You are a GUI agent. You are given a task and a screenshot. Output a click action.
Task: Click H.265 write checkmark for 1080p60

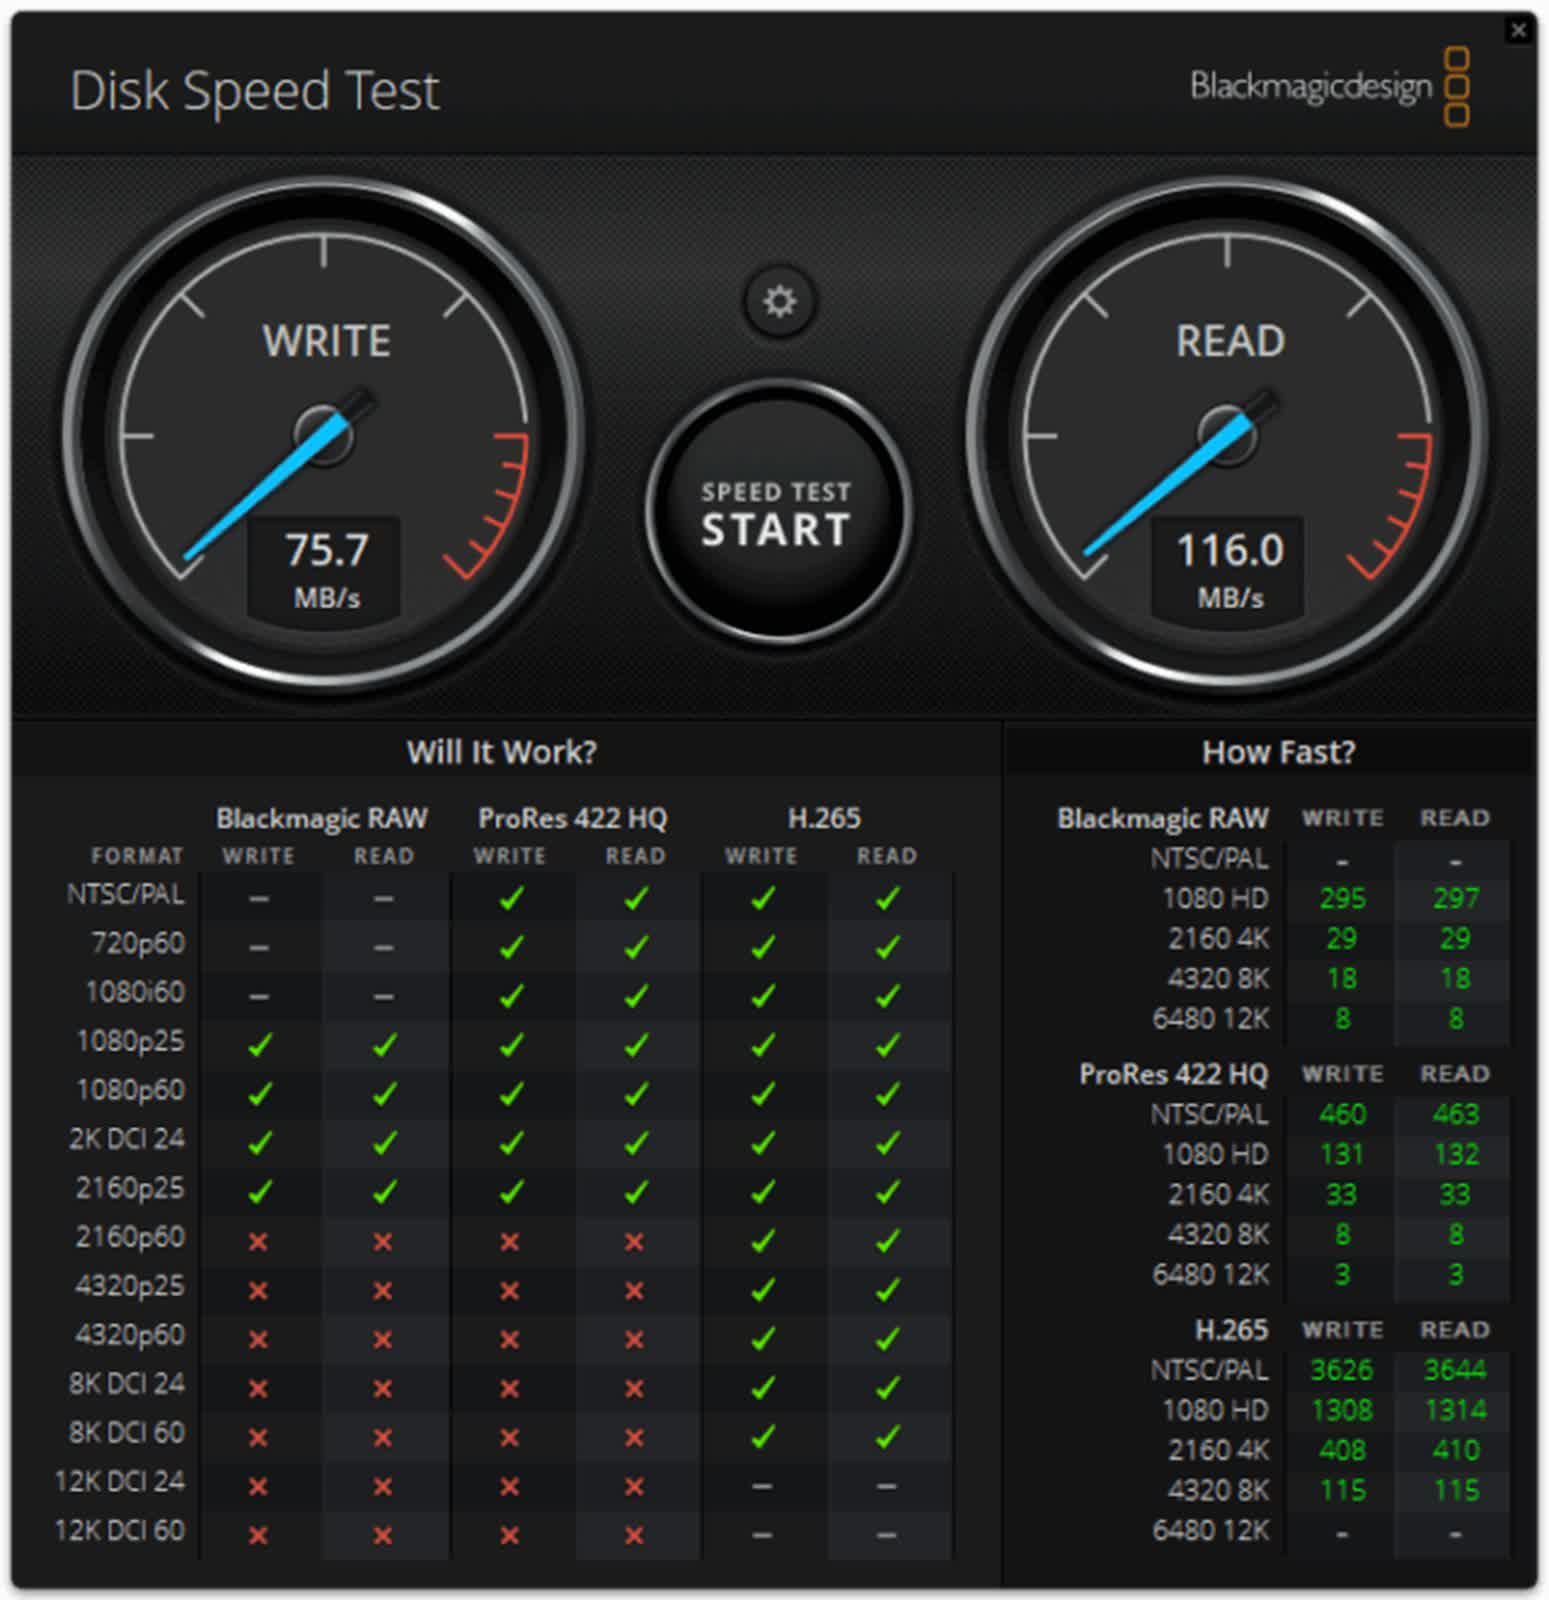(763, 1095)
